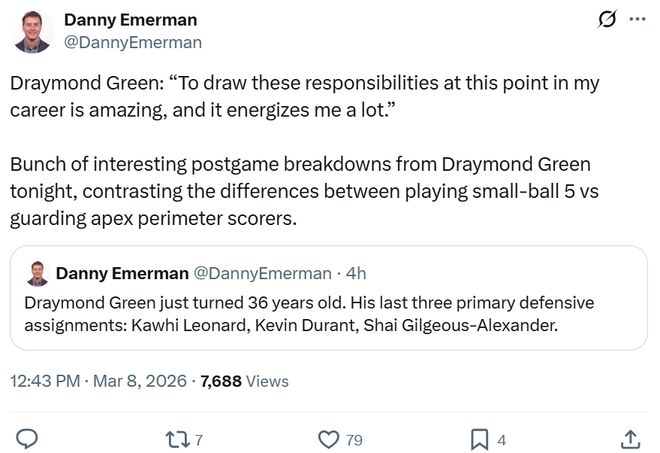Like the tweet with heart icon
Image resolution: width=660 pixels, height=453 pixels.
(327, 439)
